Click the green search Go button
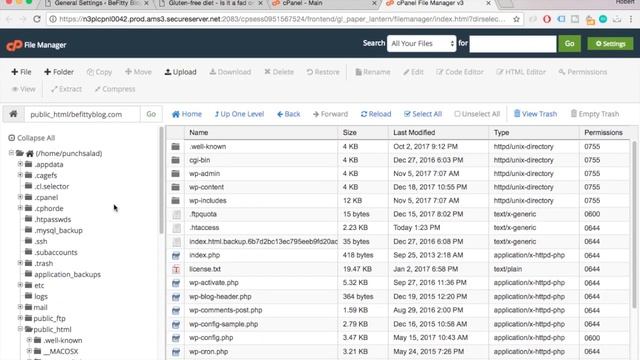The width and height of the screenshot is (640, 360). 569,44
